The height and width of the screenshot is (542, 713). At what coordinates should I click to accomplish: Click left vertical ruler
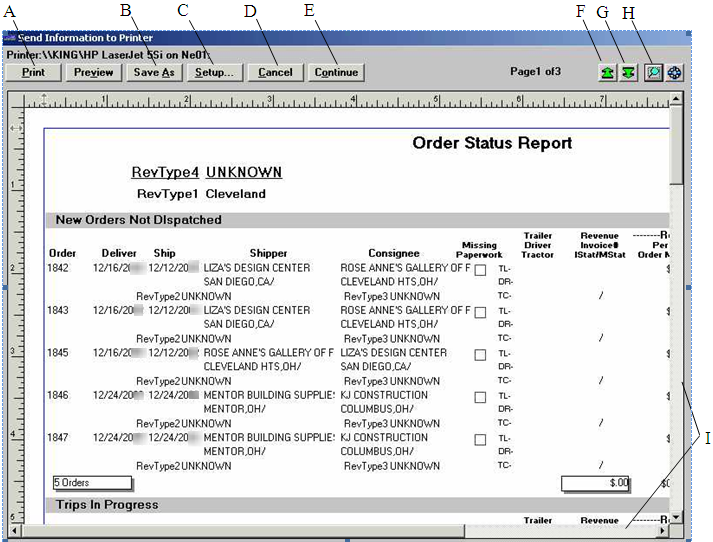coord(16,316)
